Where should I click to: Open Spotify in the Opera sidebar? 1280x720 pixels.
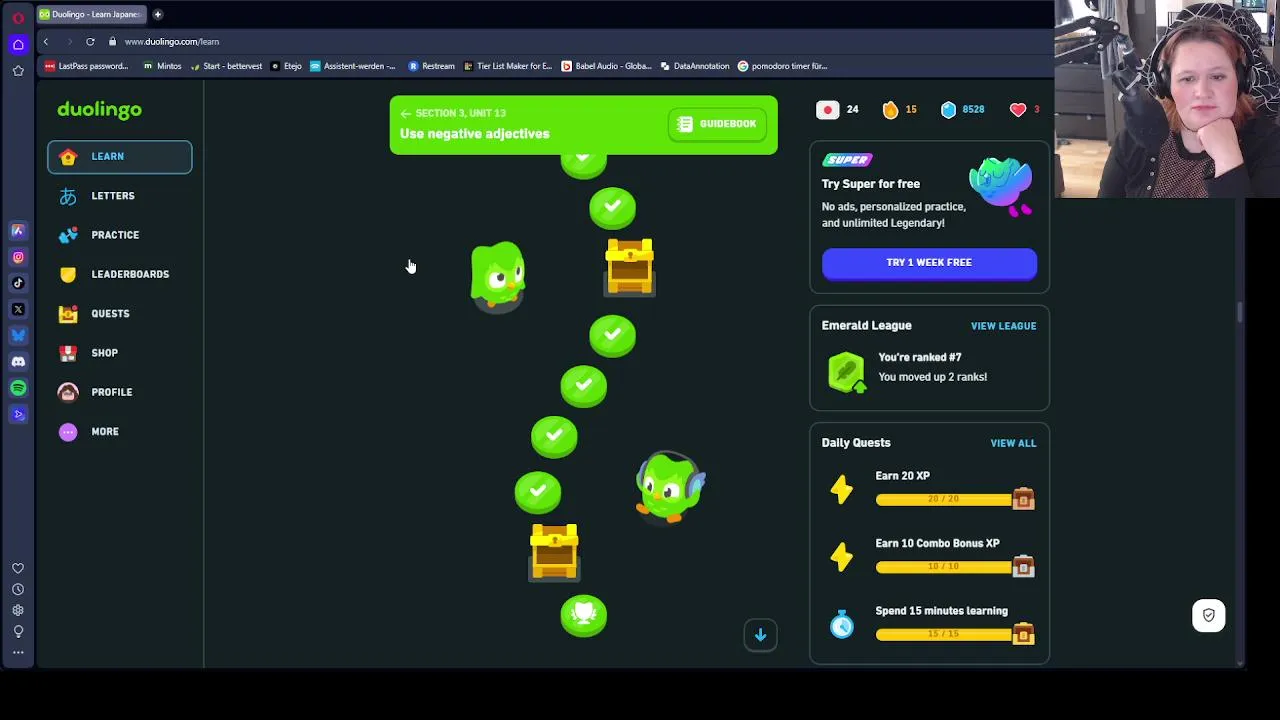pos(18,388)
